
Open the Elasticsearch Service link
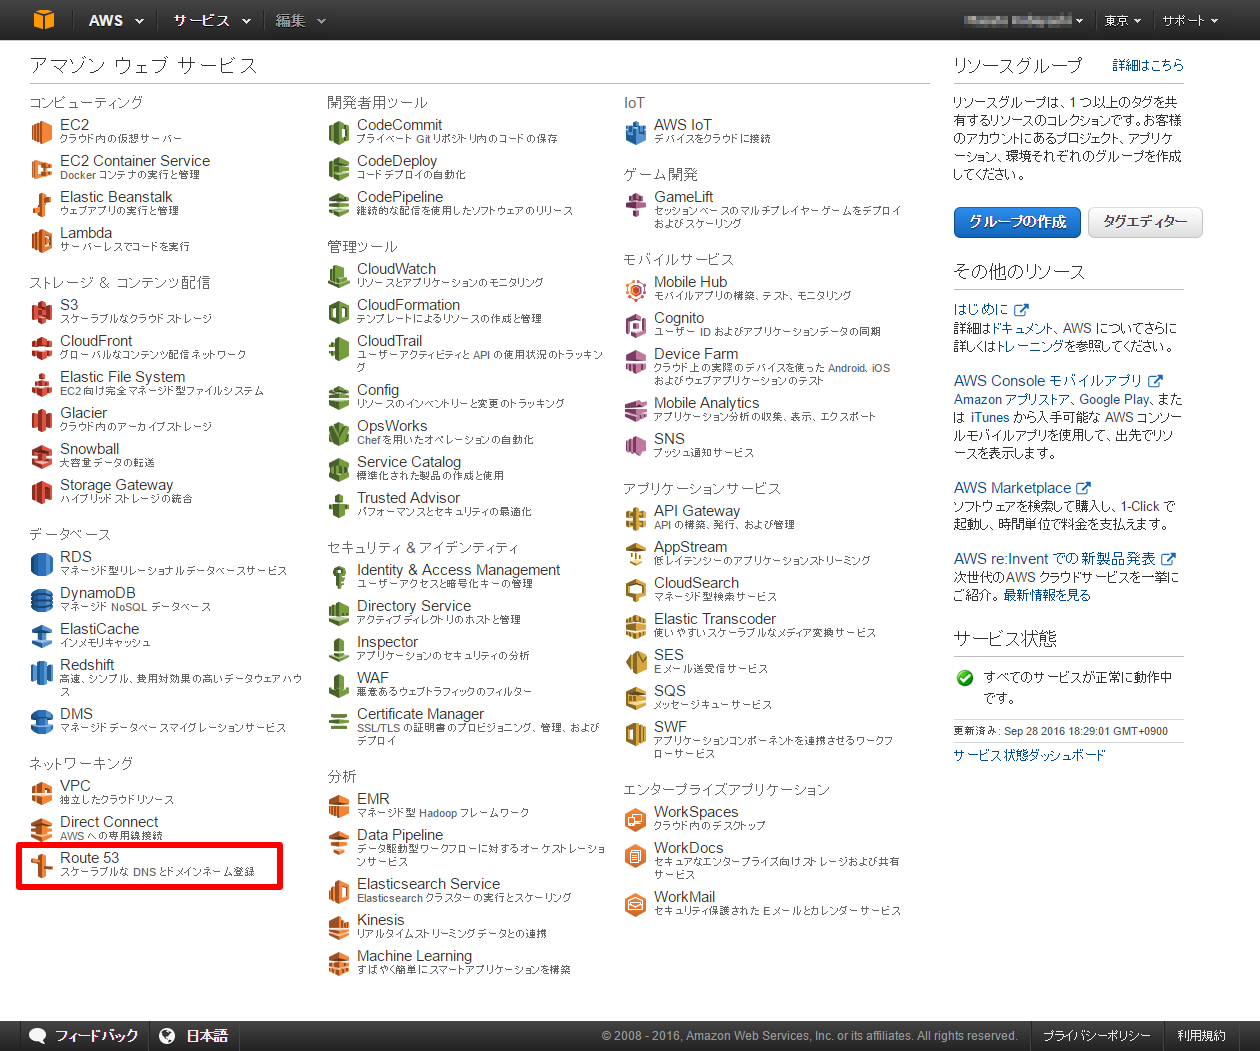click(x=428, y=884)
